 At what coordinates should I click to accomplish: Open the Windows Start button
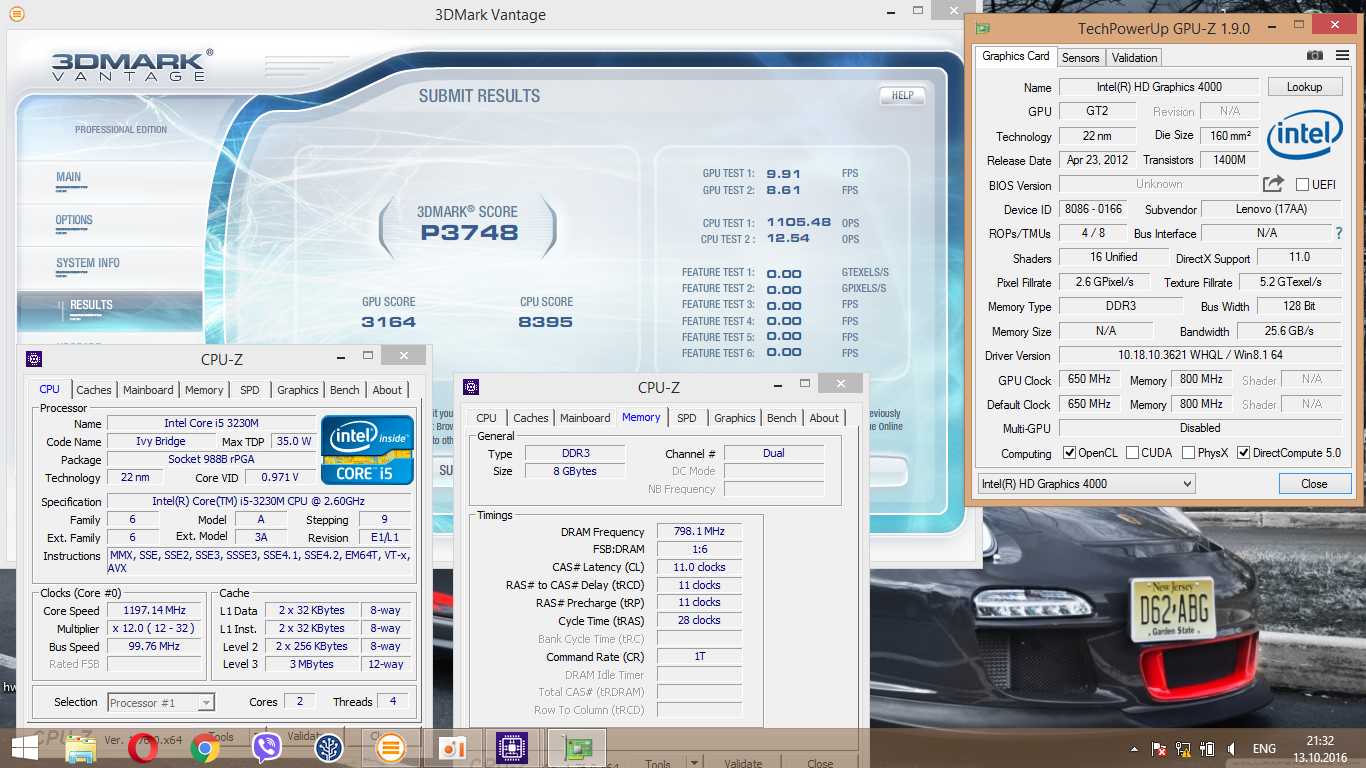tap(25, 748)
